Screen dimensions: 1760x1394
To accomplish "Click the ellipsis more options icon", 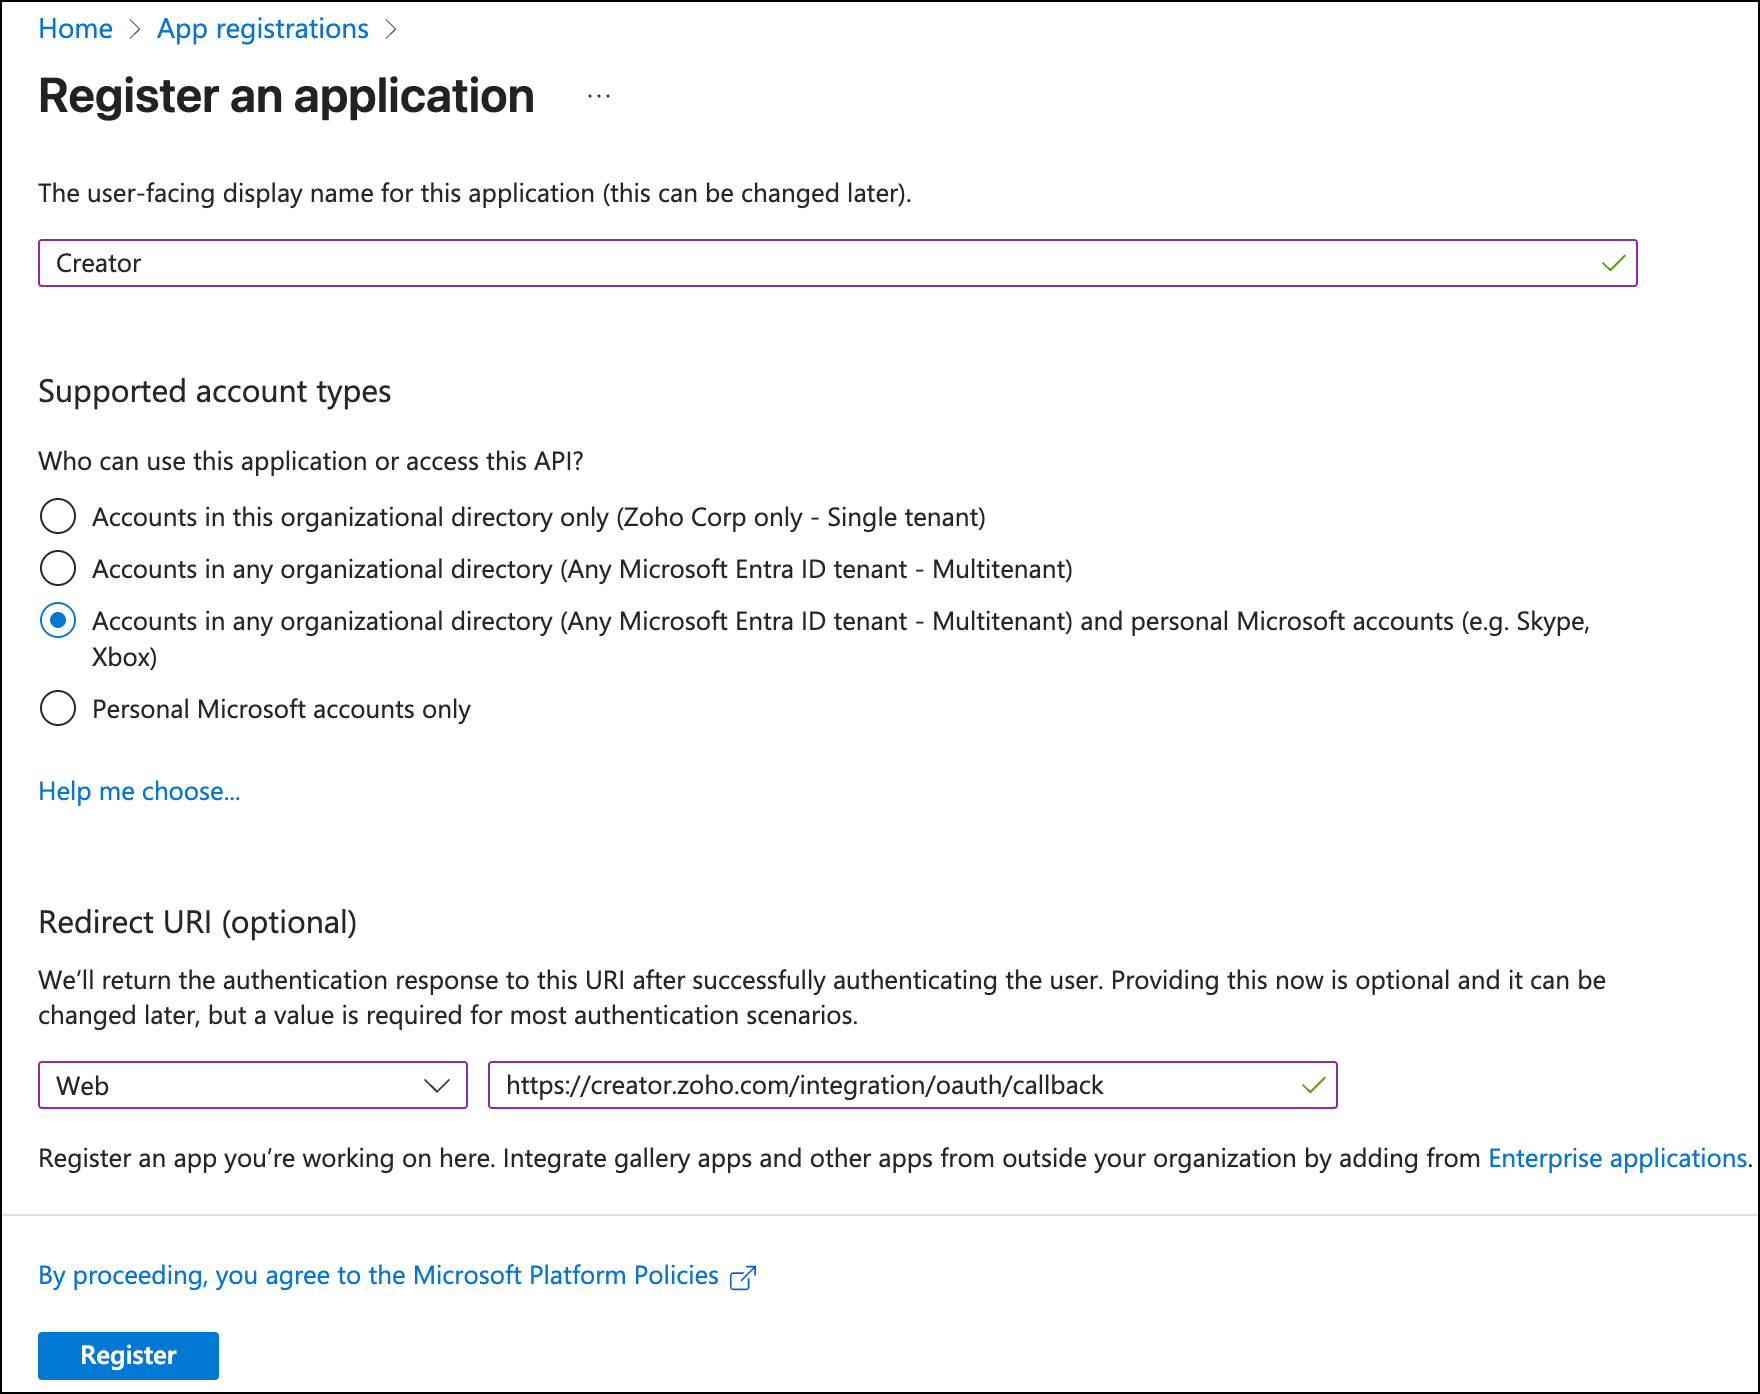I will tap(599, 96).
